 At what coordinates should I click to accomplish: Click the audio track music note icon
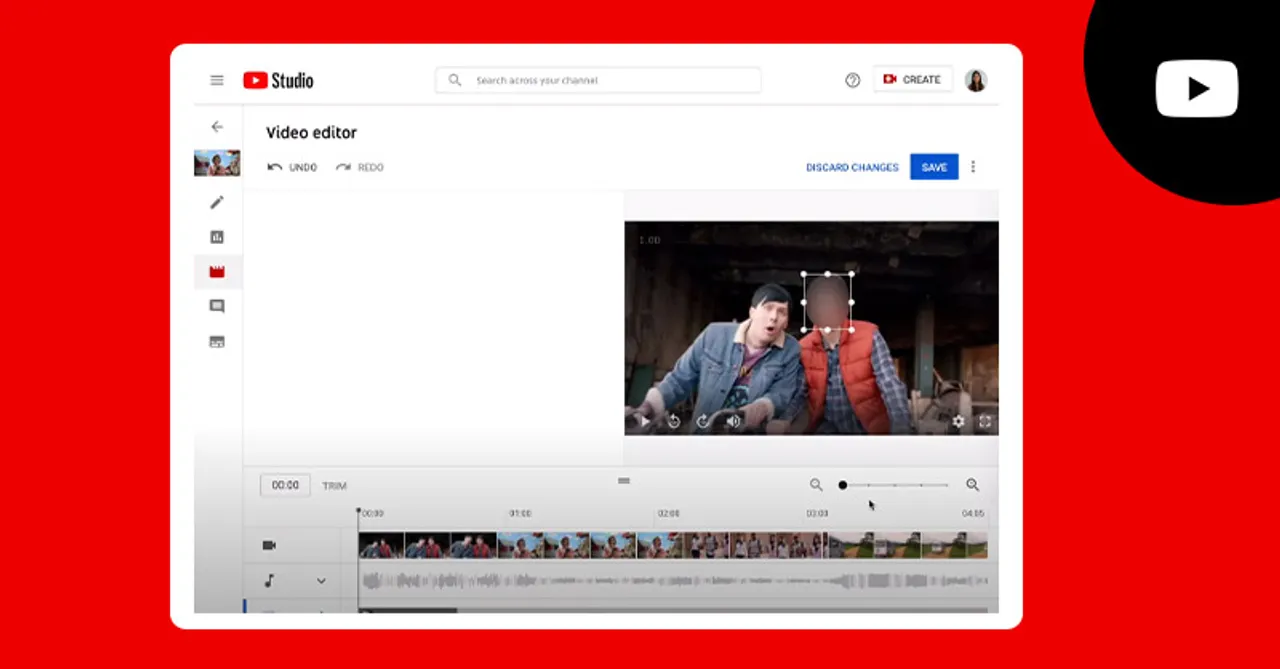click(x=269, y=580)
